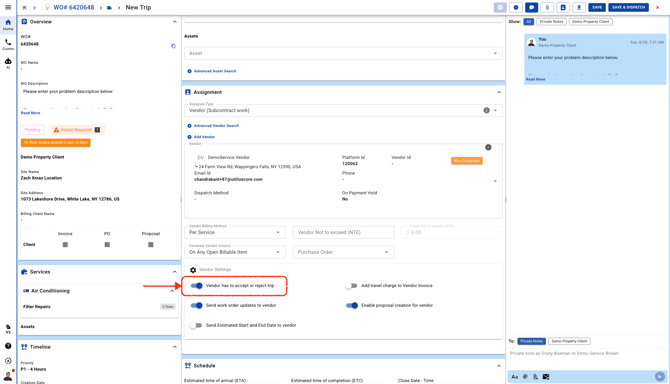
Task: Open the Assignee Type dropdown
Action: [x=343, y=110]
